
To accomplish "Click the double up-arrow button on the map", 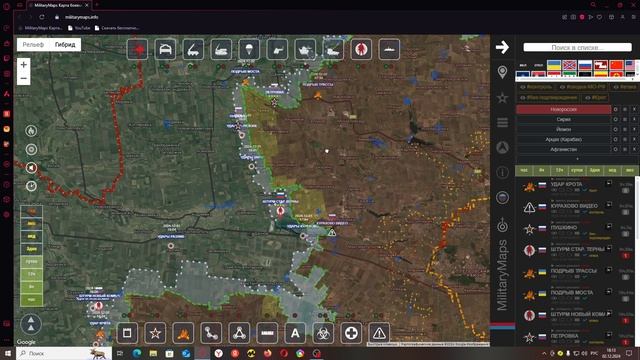I will click(x=31, y=324).
